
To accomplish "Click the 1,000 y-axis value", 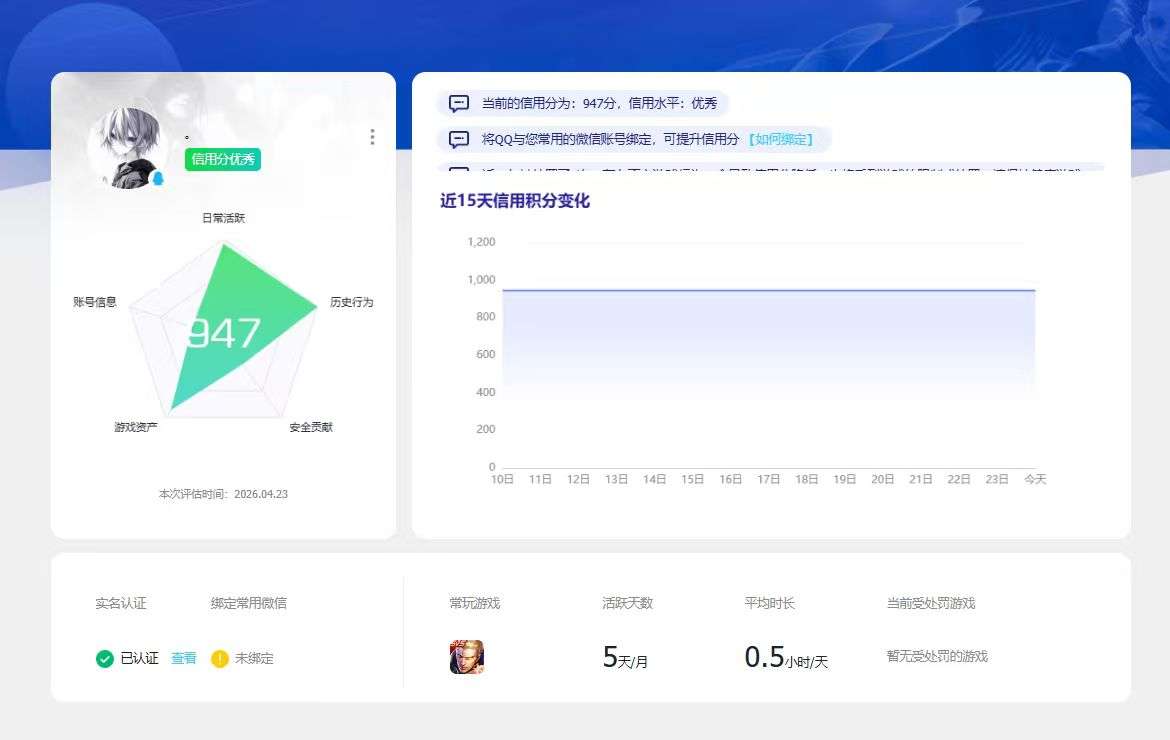I will [481, 280].
